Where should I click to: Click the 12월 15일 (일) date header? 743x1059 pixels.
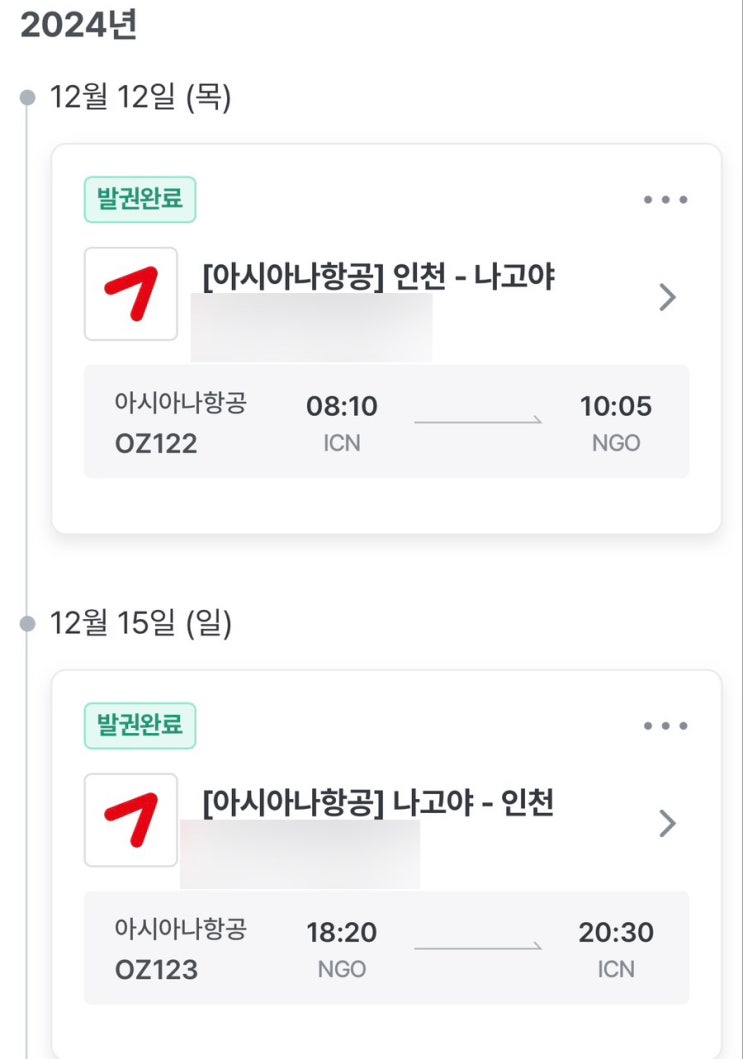141,624
